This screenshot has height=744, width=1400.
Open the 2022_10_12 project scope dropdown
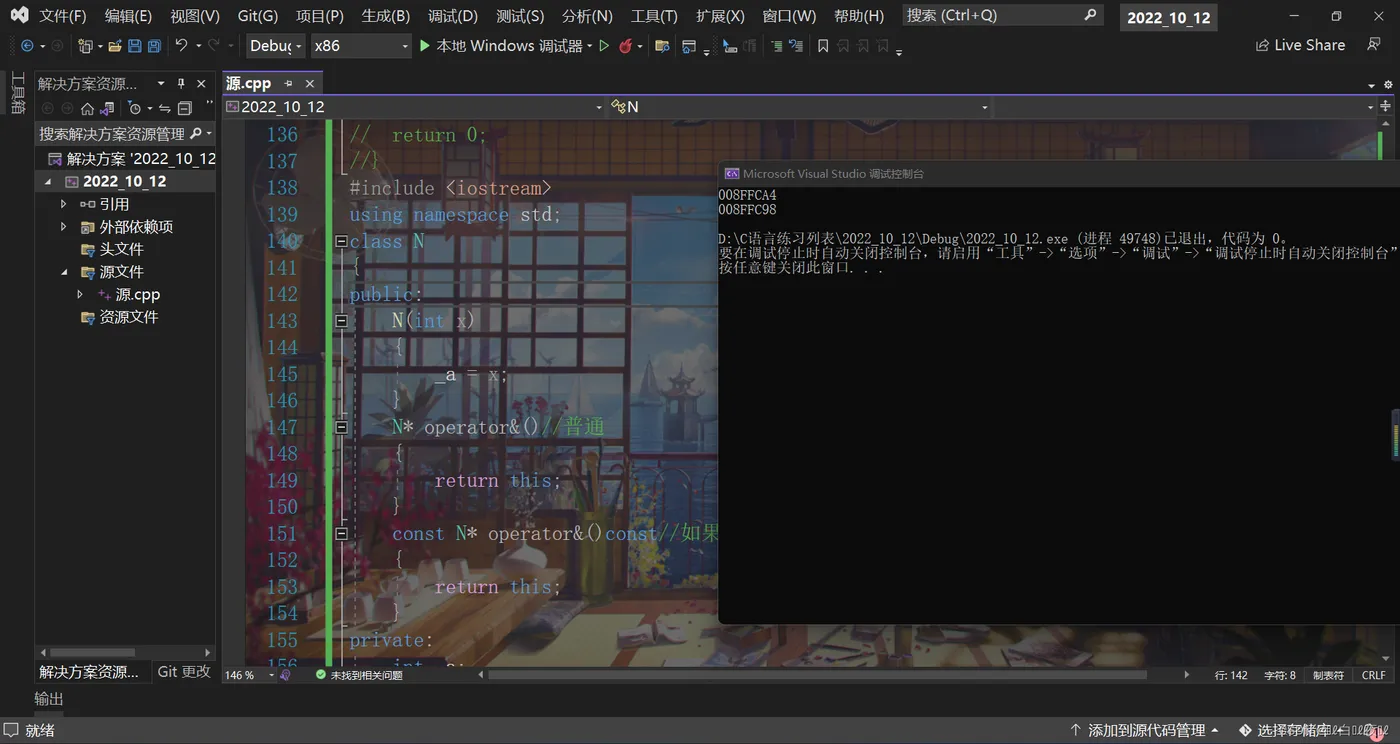(x=414, y=107)
